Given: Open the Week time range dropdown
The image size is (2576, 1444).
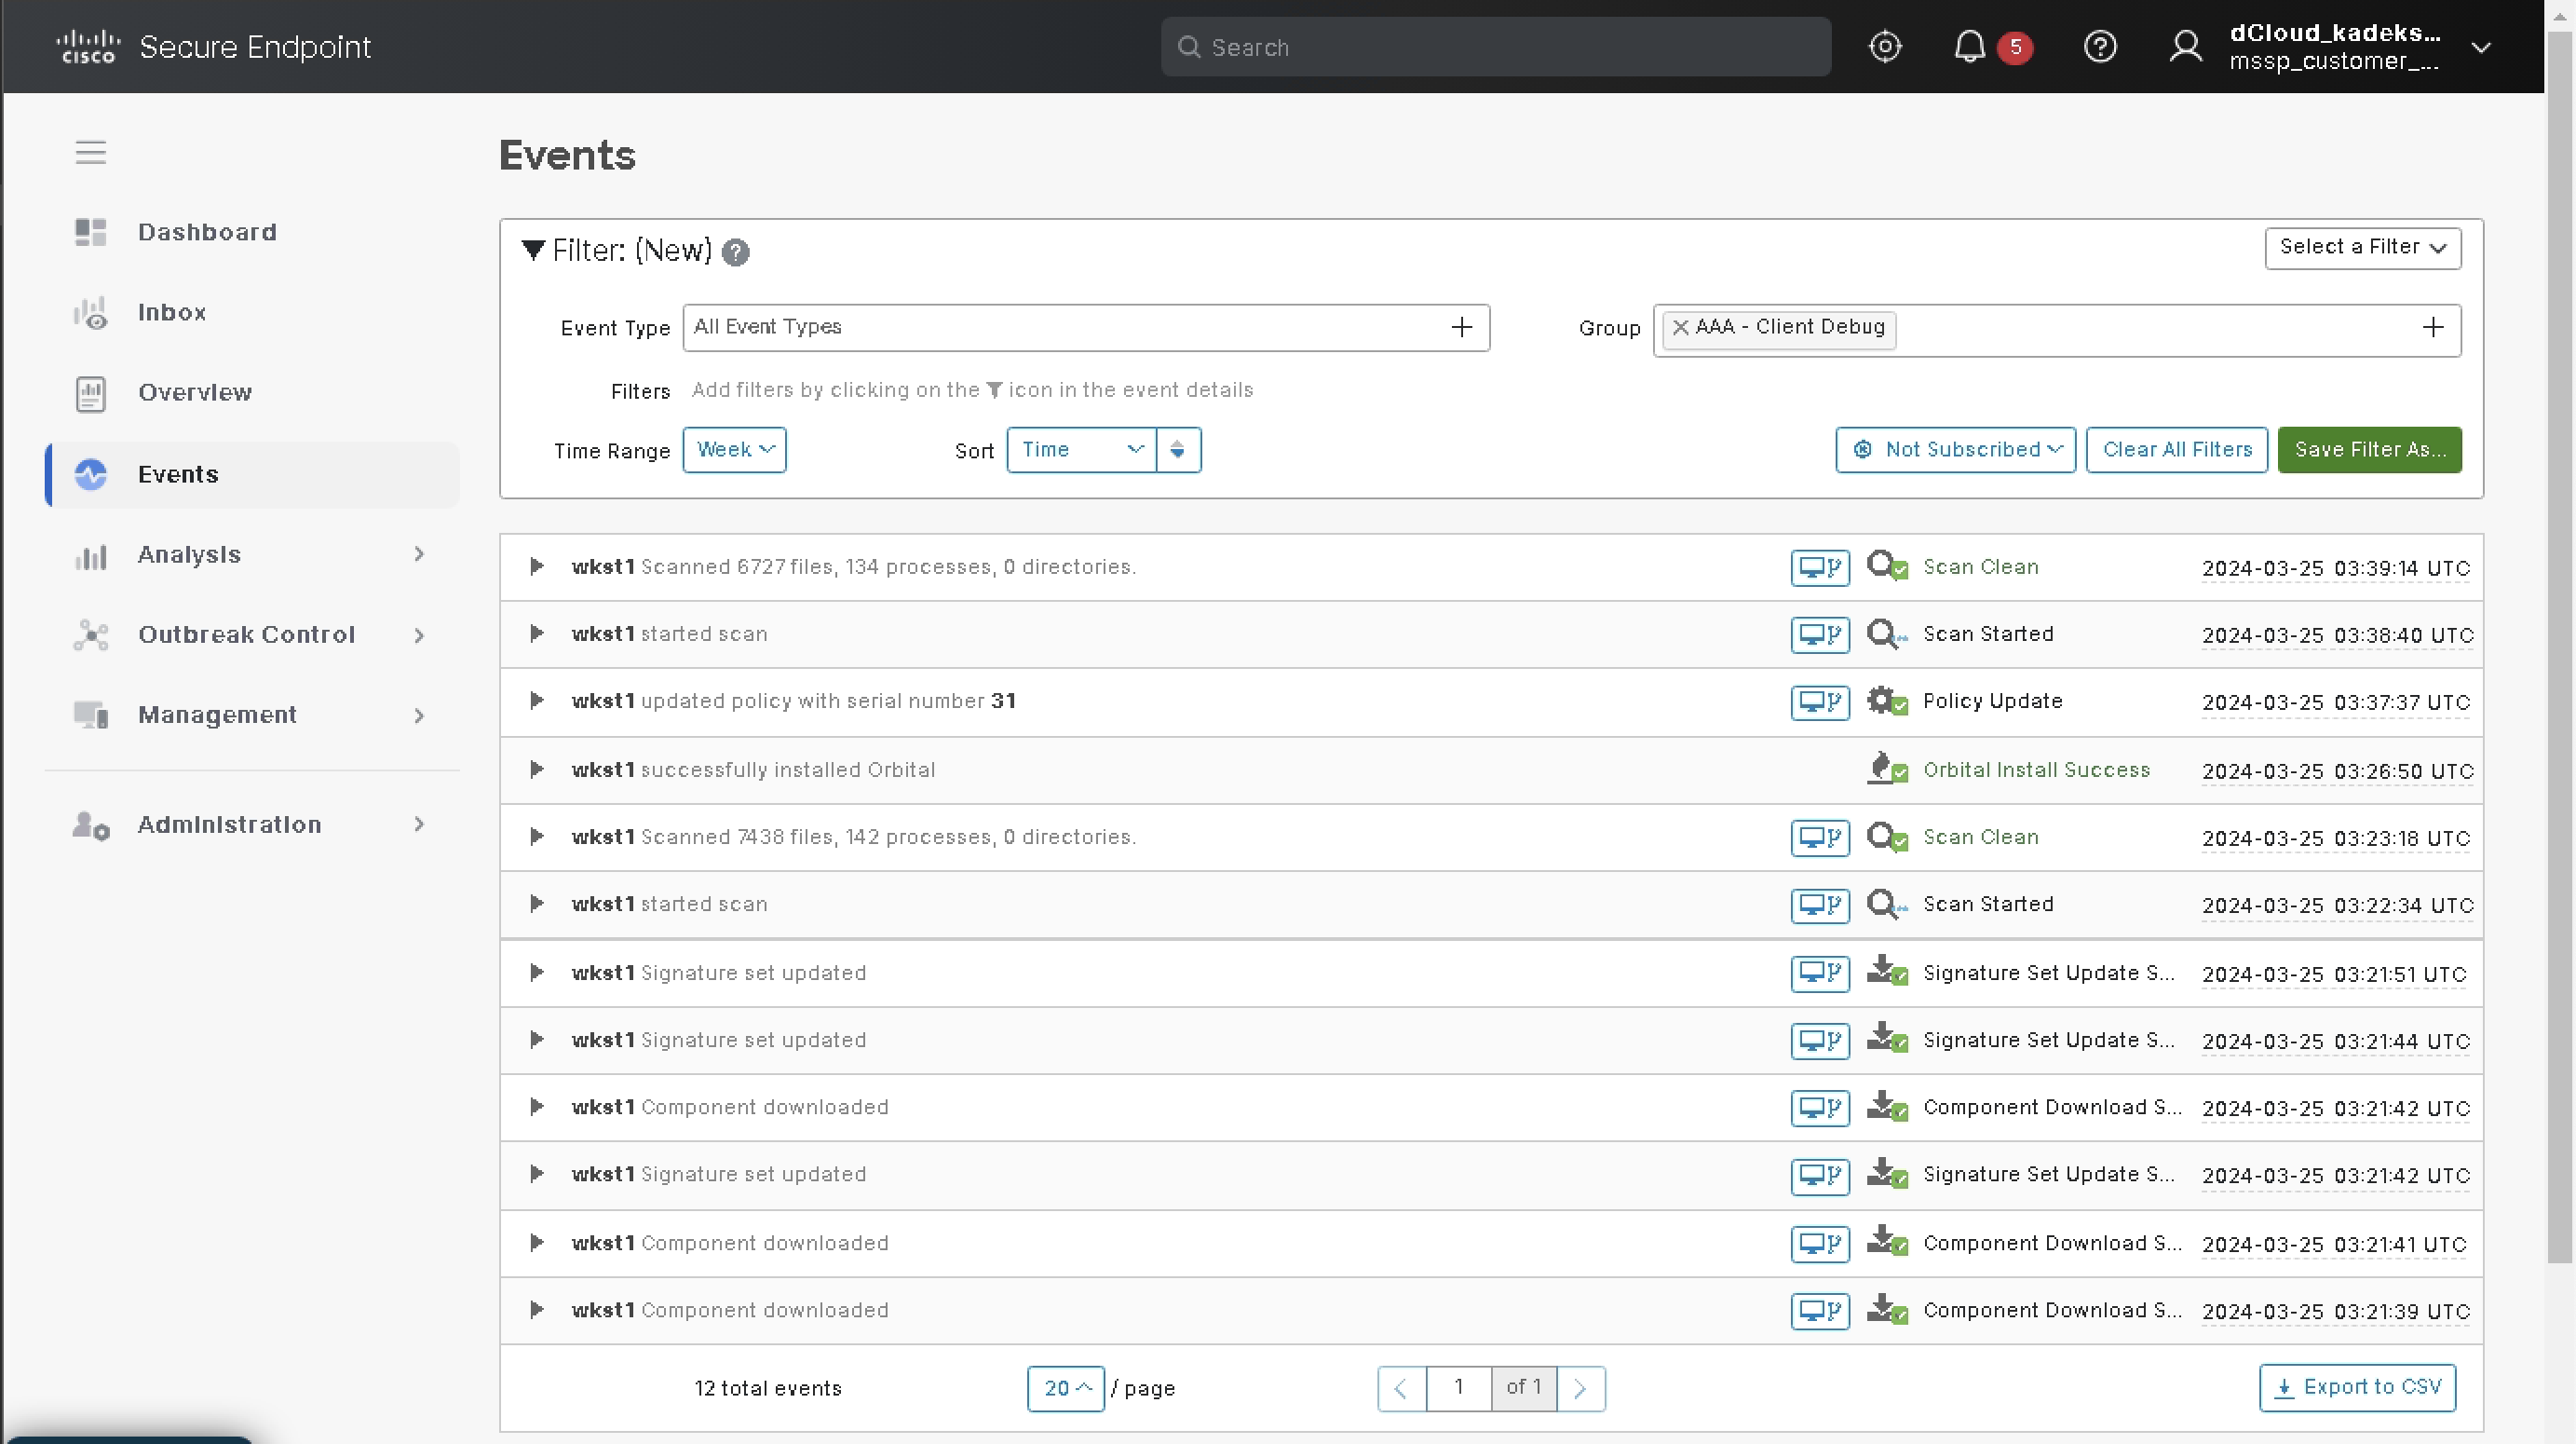Looking at the screenshot, I should coord(734,450).
